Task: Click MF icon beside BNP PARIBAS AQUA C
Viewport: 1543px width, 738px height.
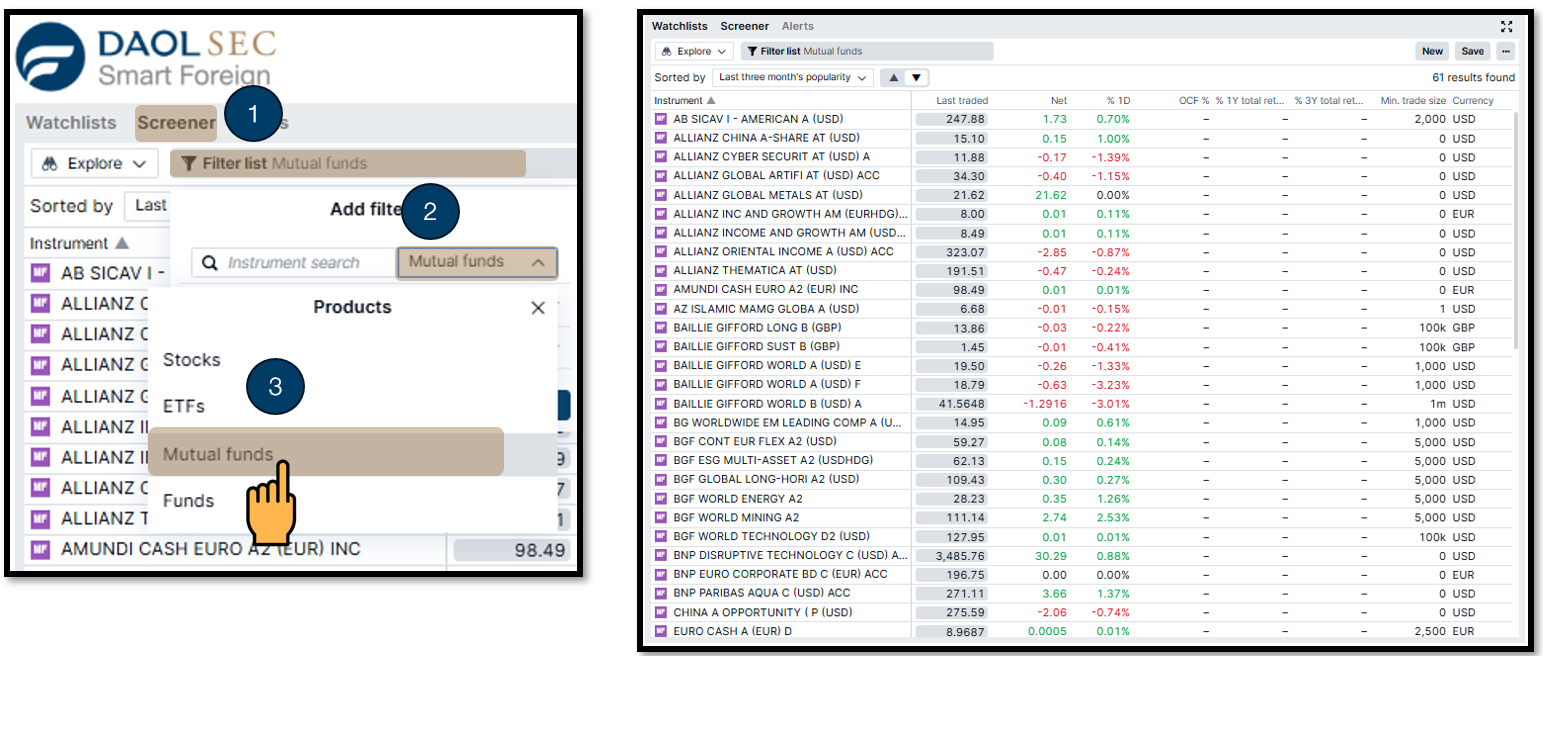Action: click(x=660, y=593)
